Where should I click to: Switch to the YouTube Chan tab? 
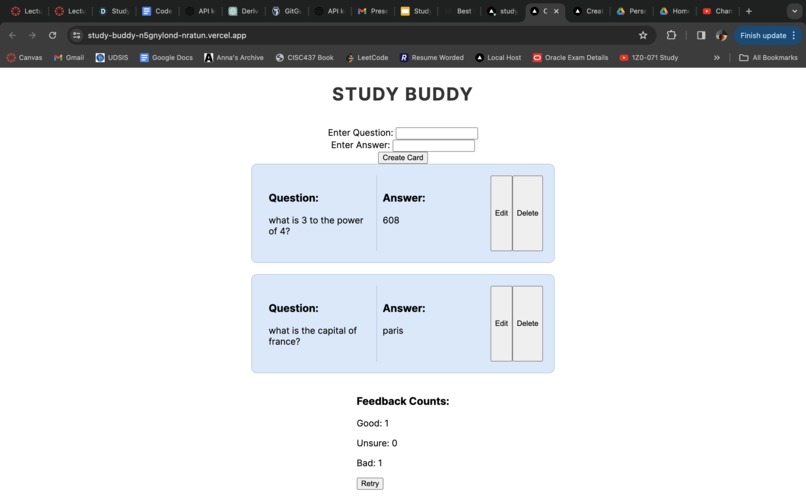[x=718, y=11]
